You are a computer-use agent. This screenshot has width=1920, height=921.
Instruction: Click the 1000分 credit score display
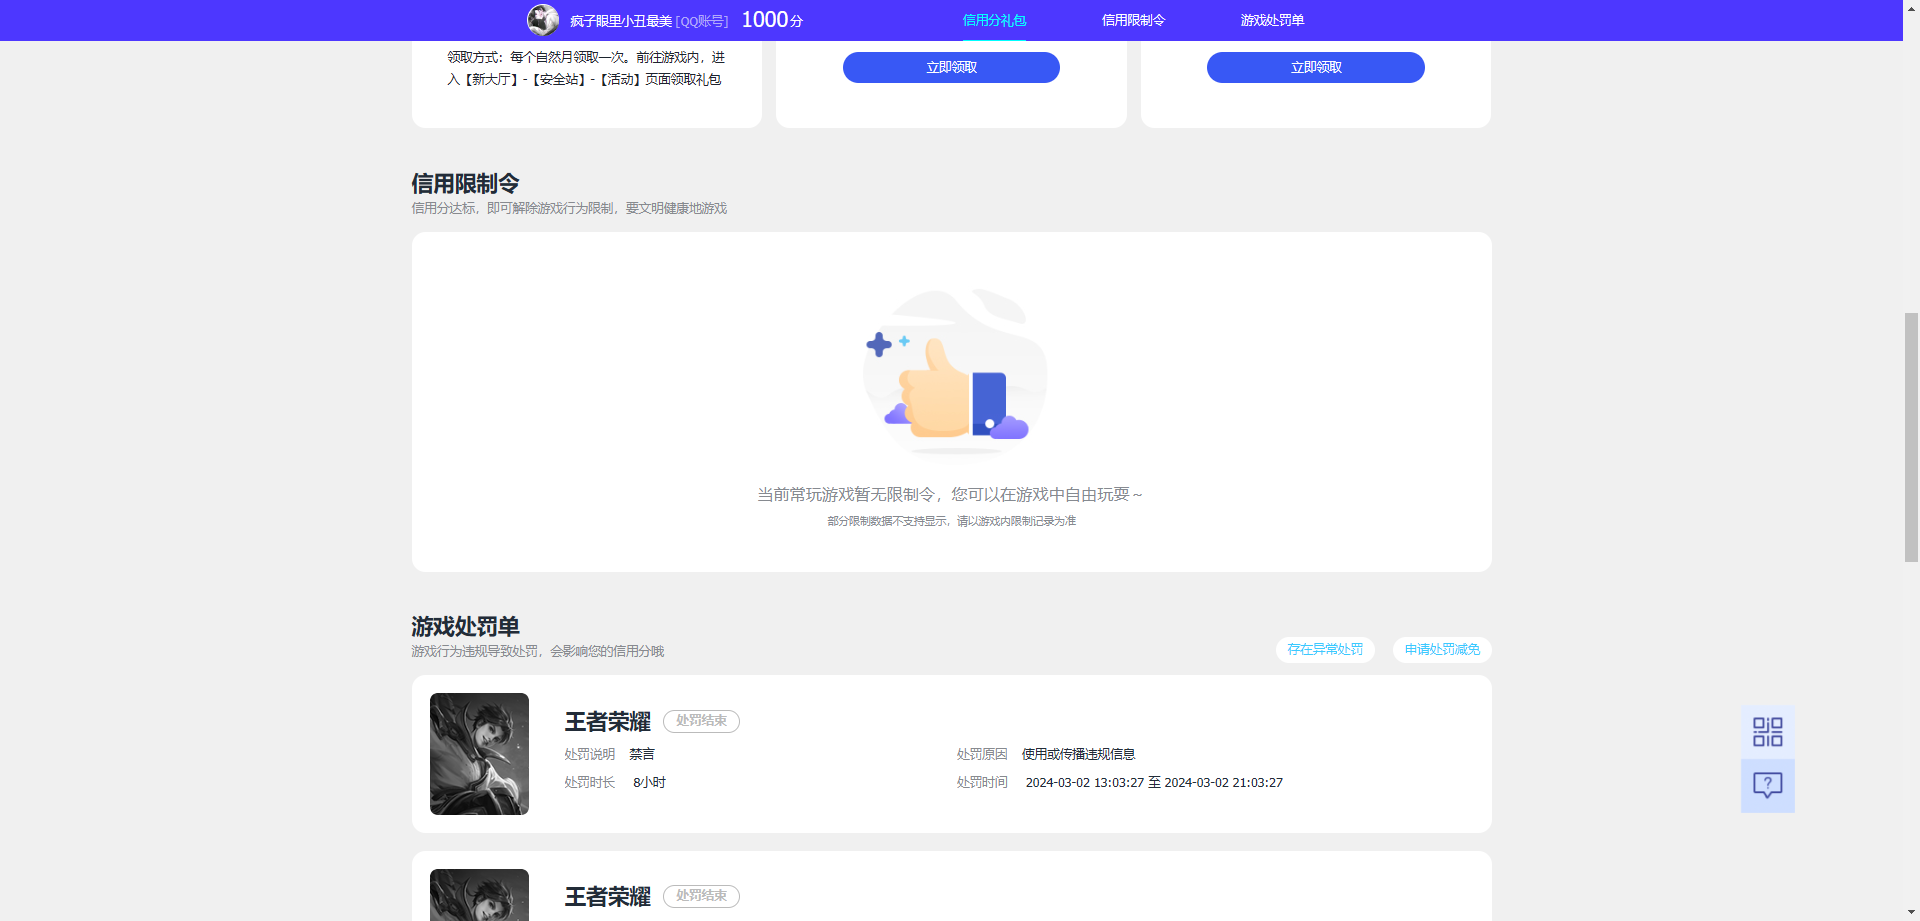point(772,19)
